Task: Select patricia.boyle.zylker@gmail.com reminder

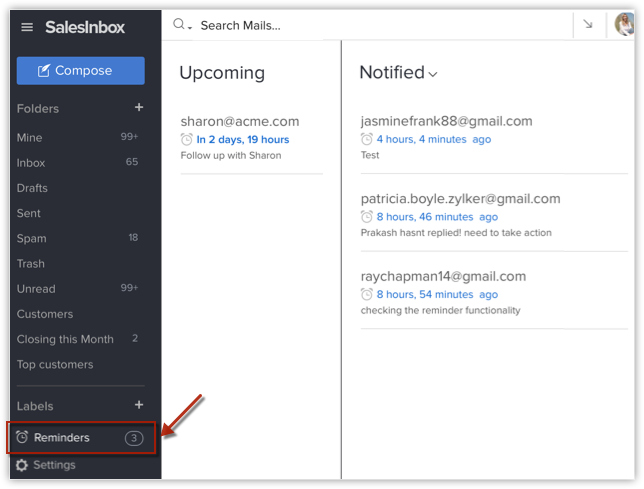Action: [x=460, y=199]
